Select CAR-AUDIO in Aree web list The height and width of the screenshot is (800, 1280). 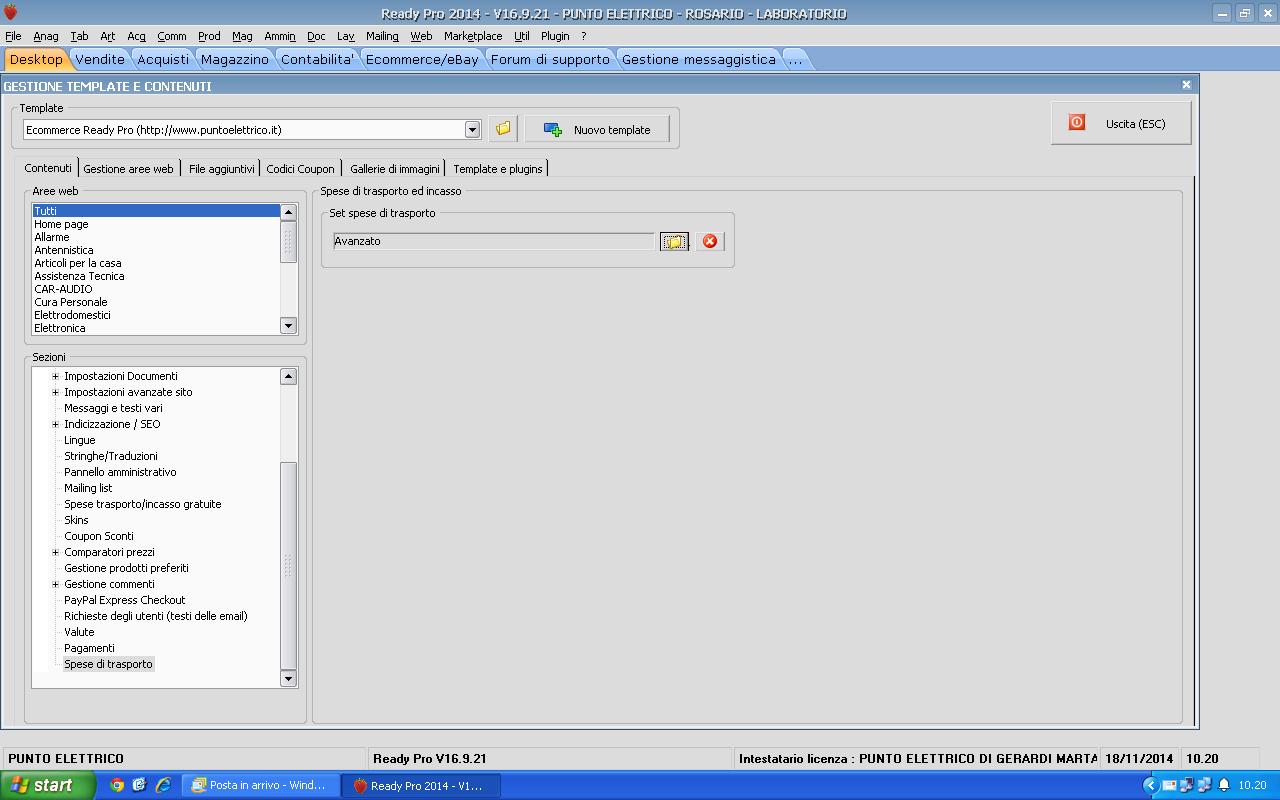click(156, 289)
